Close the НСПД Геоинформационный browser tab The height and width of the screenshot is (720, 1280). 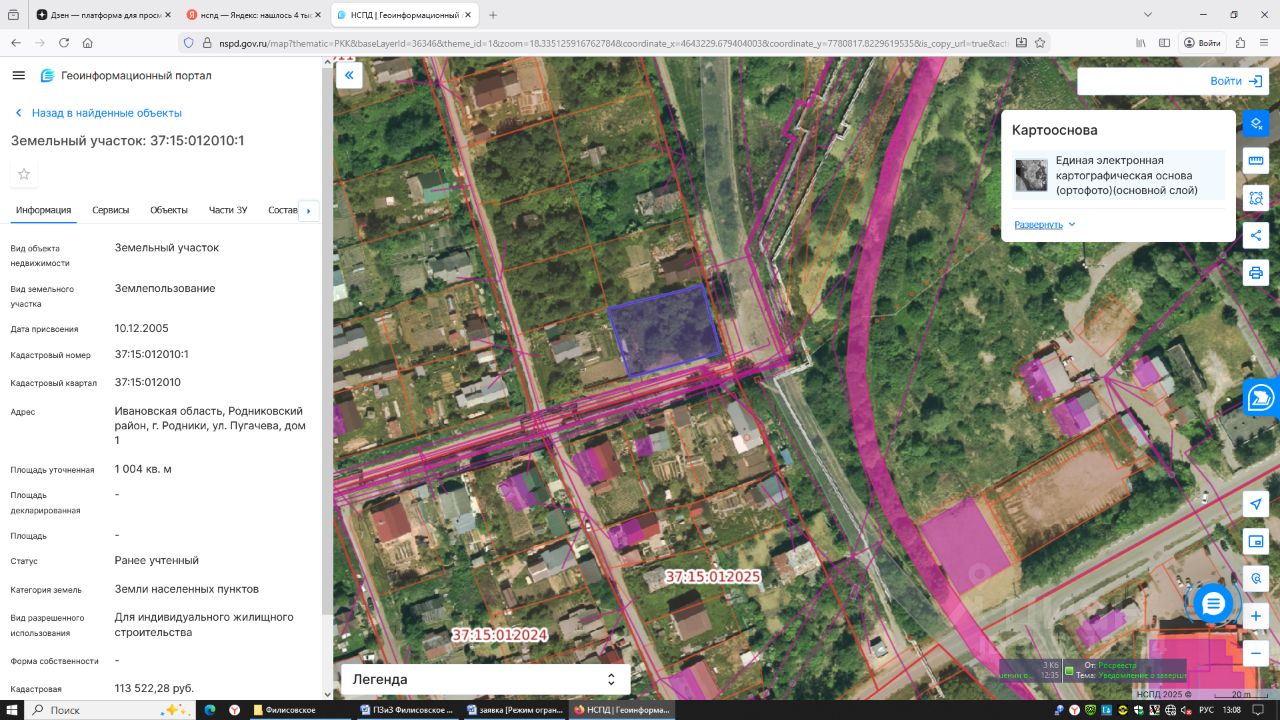468,15
